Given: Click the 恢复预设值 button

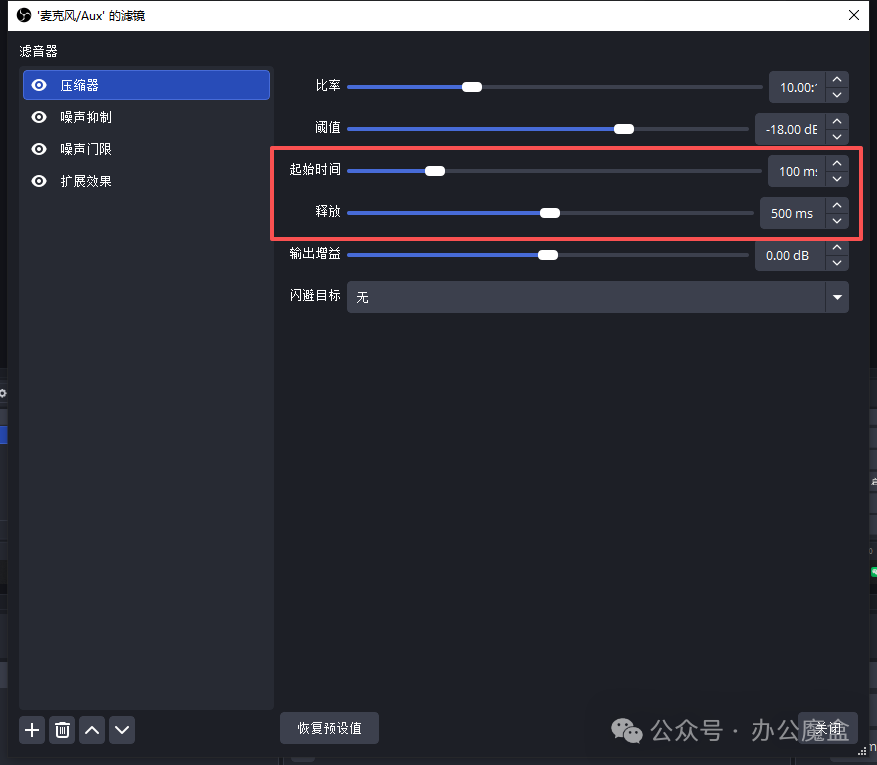Looking at the screenshot, I should (x=329, y=729).
